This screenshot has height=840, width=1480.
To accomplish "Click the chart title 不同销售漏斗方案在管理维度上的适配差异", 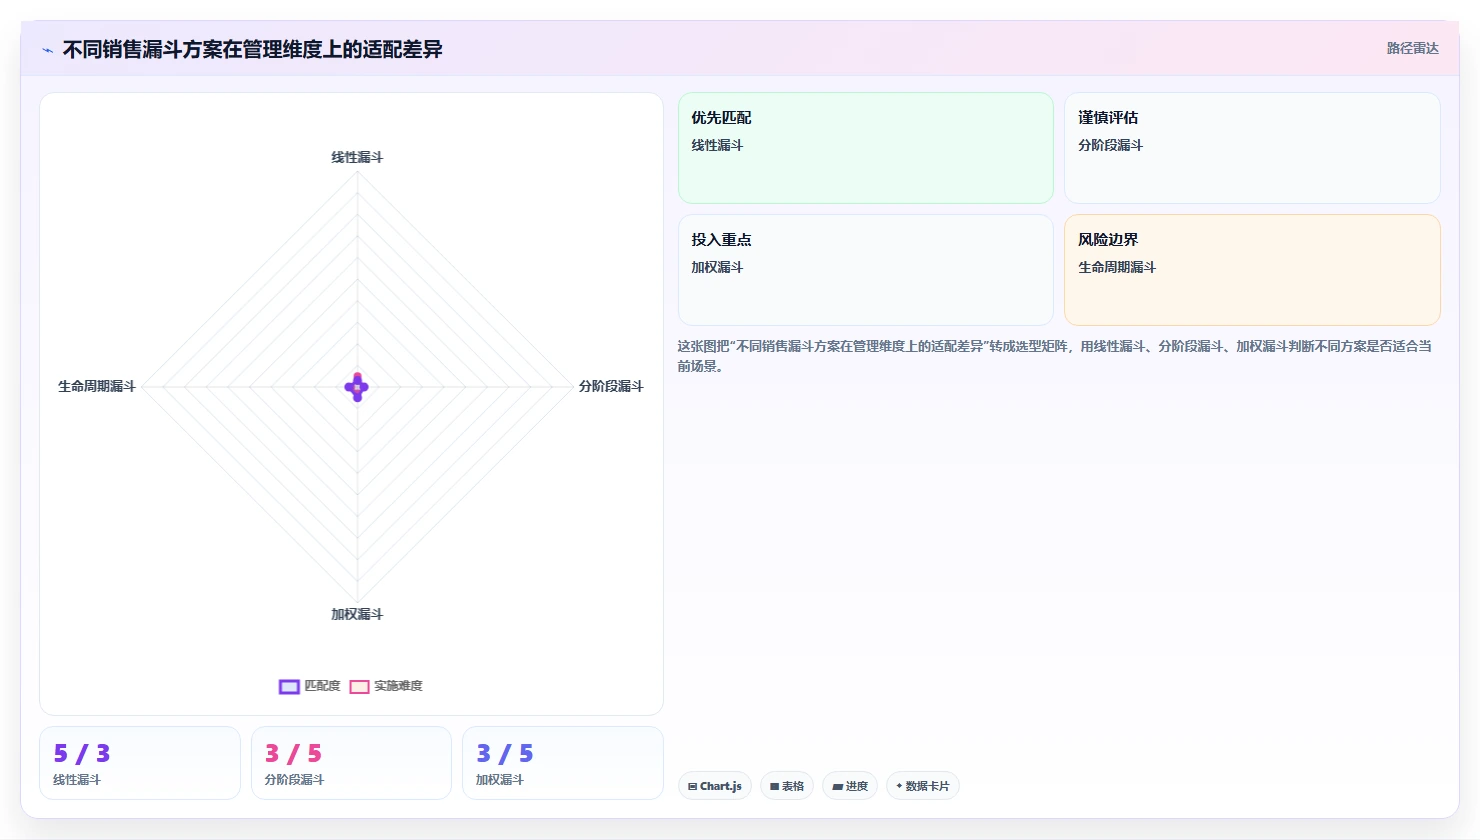I will coord(252,49).
